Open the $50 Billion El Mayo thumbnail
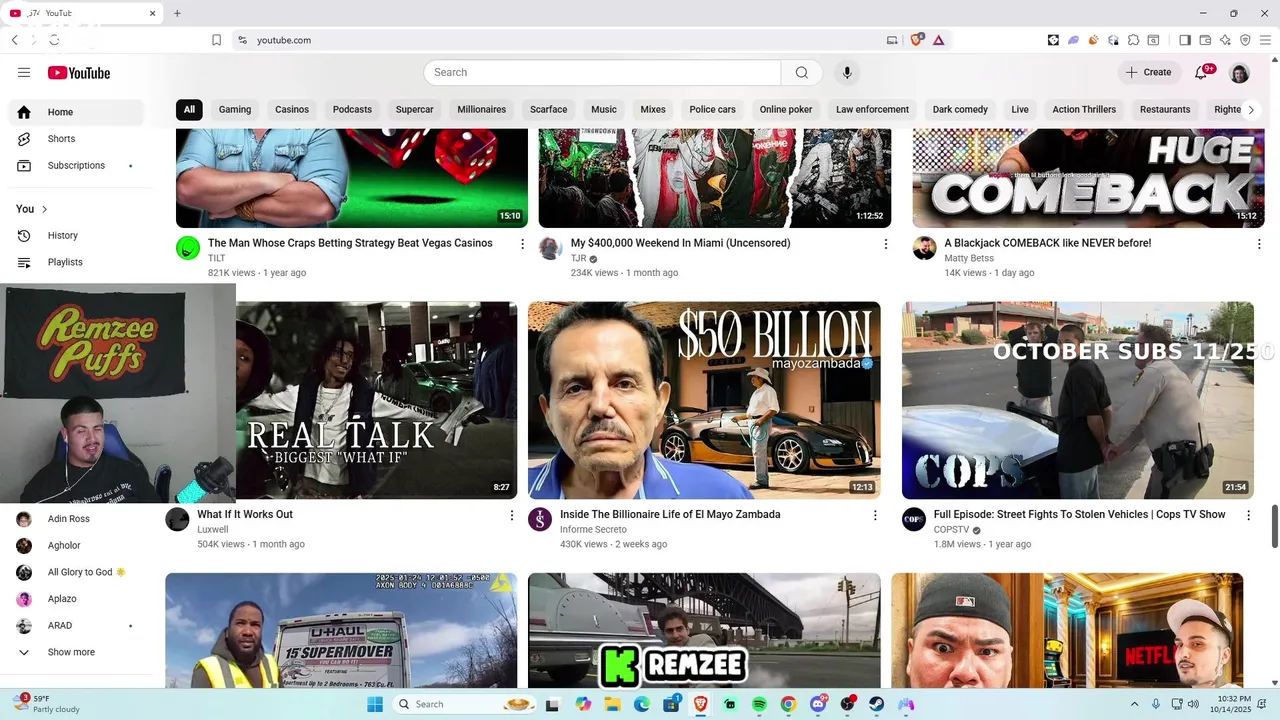 (x=704, y=400)
